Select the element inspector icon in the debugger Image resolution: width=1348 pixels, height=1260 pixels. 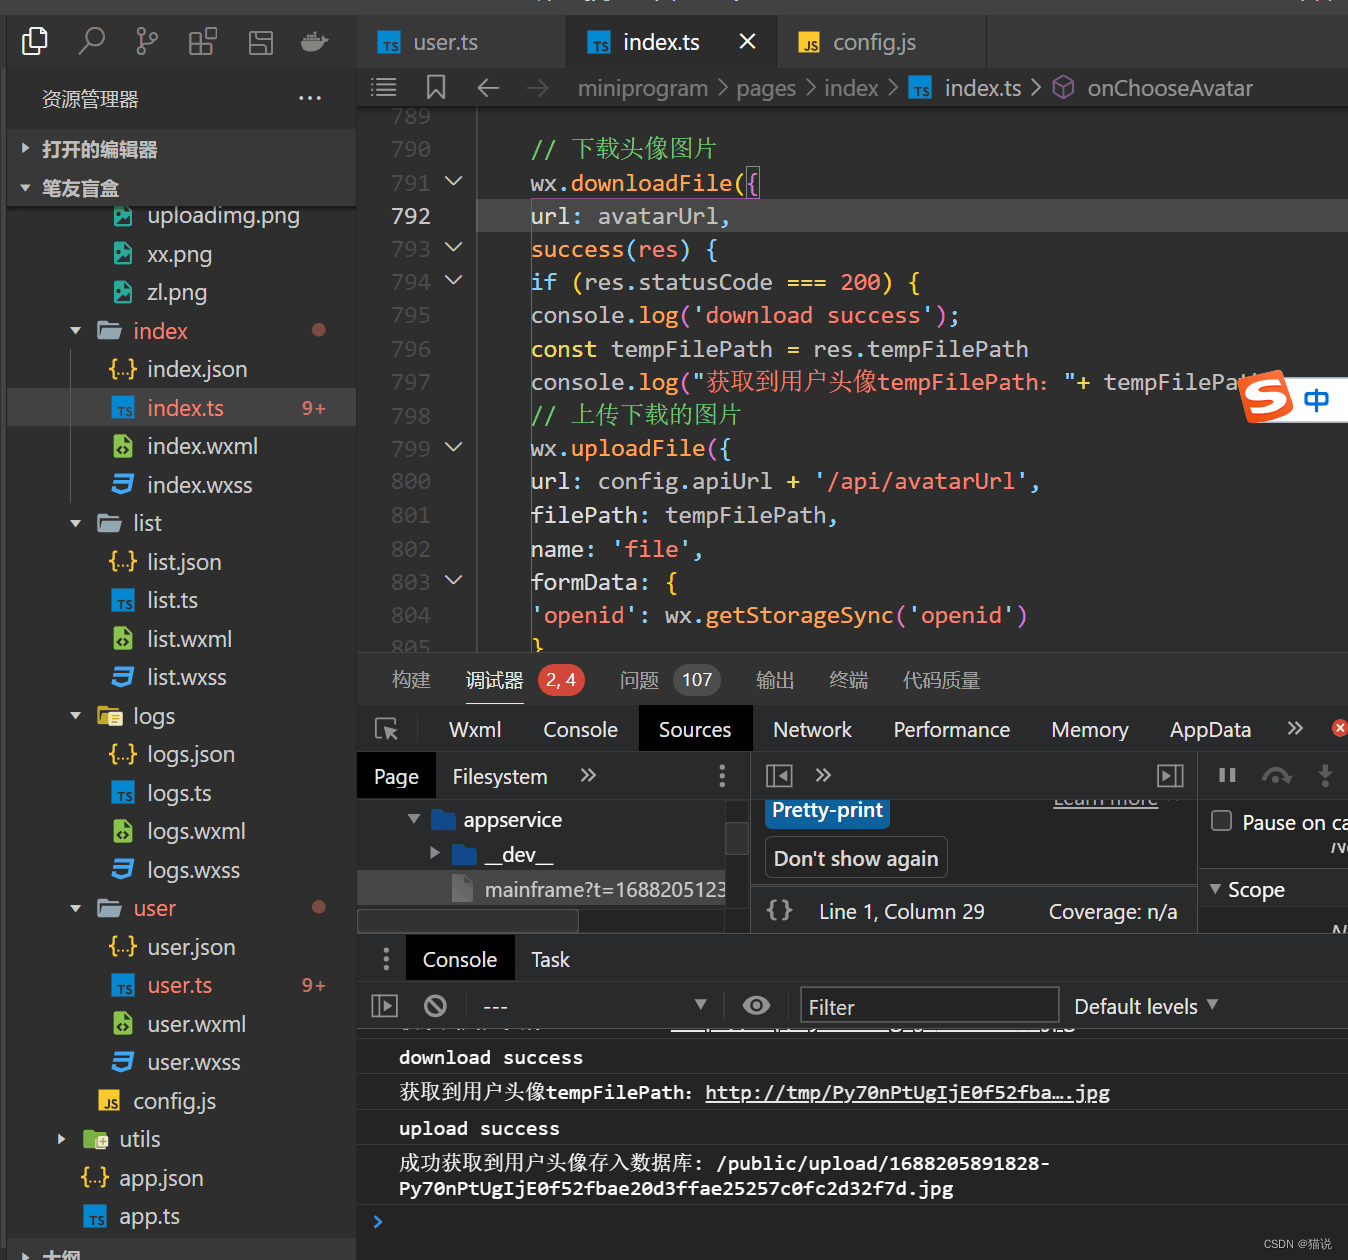386,729
